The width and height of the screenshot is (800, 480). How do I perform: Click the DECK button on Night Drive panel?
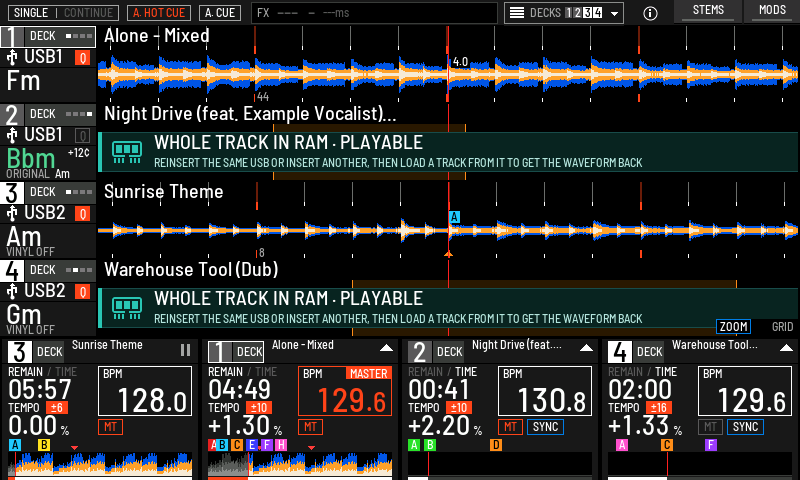(449, 351)
